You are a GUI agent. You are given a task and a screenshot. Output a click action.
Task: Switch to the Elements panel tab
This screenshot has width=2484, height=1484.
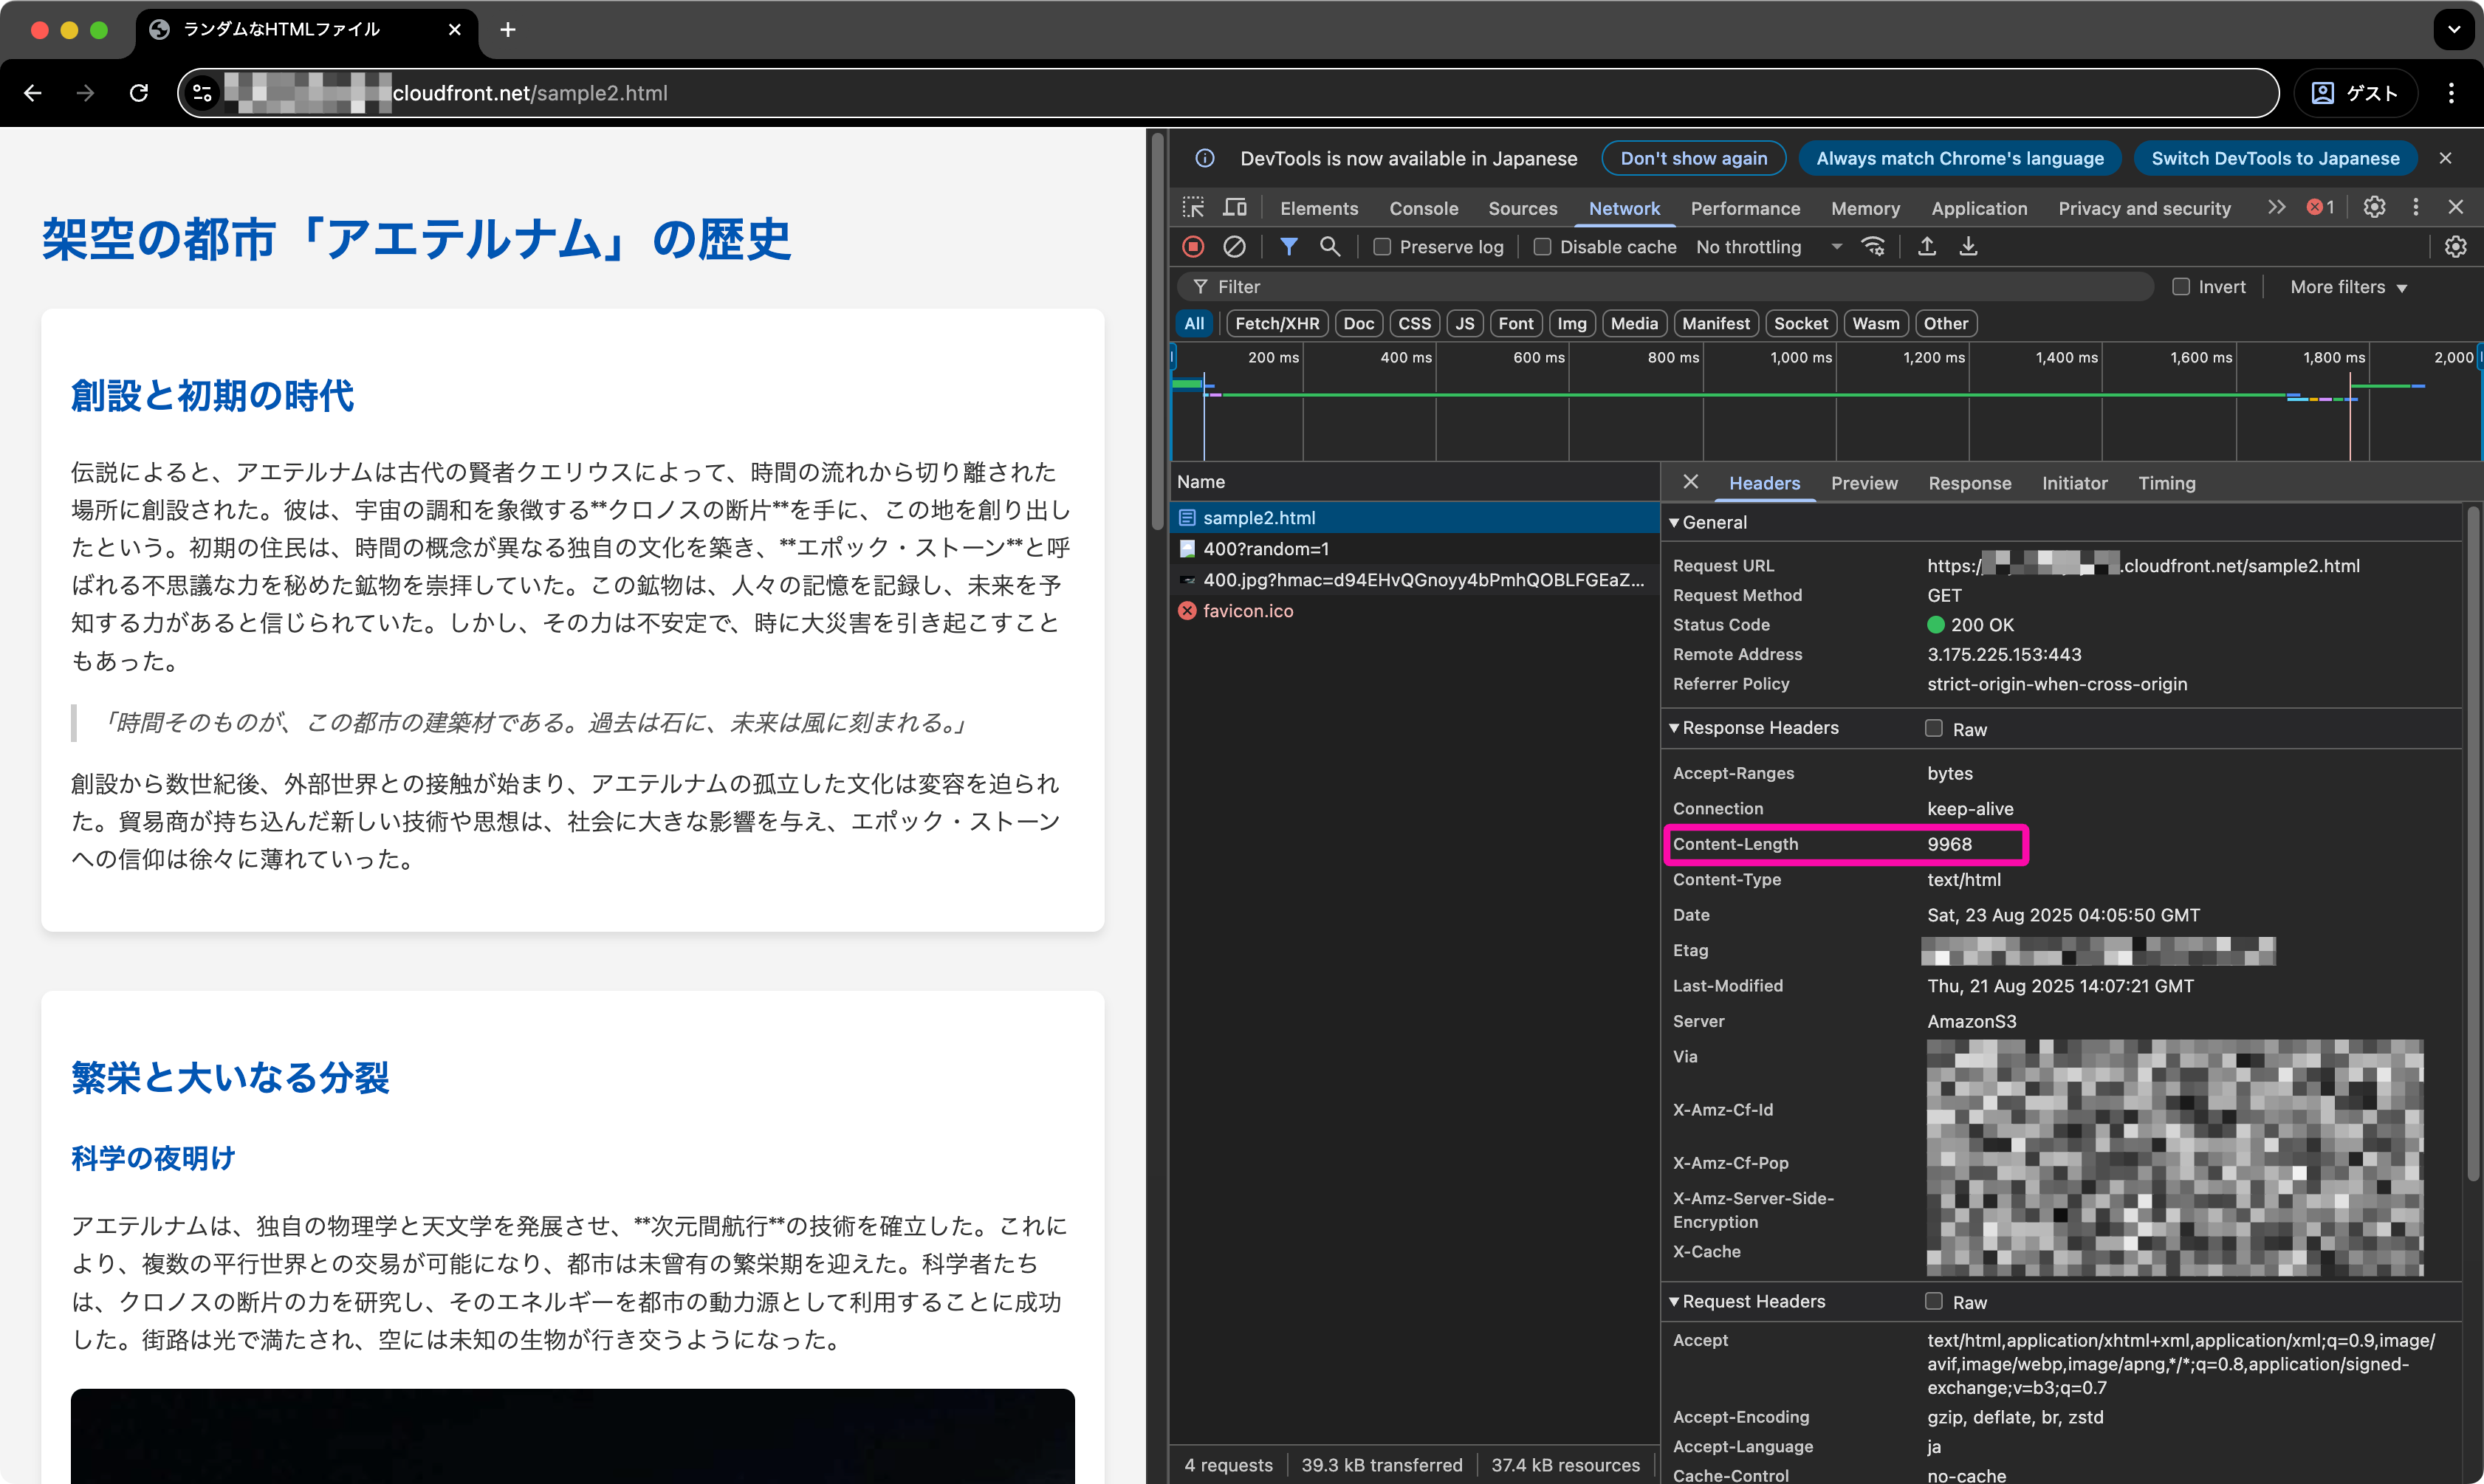(1319, 208)
